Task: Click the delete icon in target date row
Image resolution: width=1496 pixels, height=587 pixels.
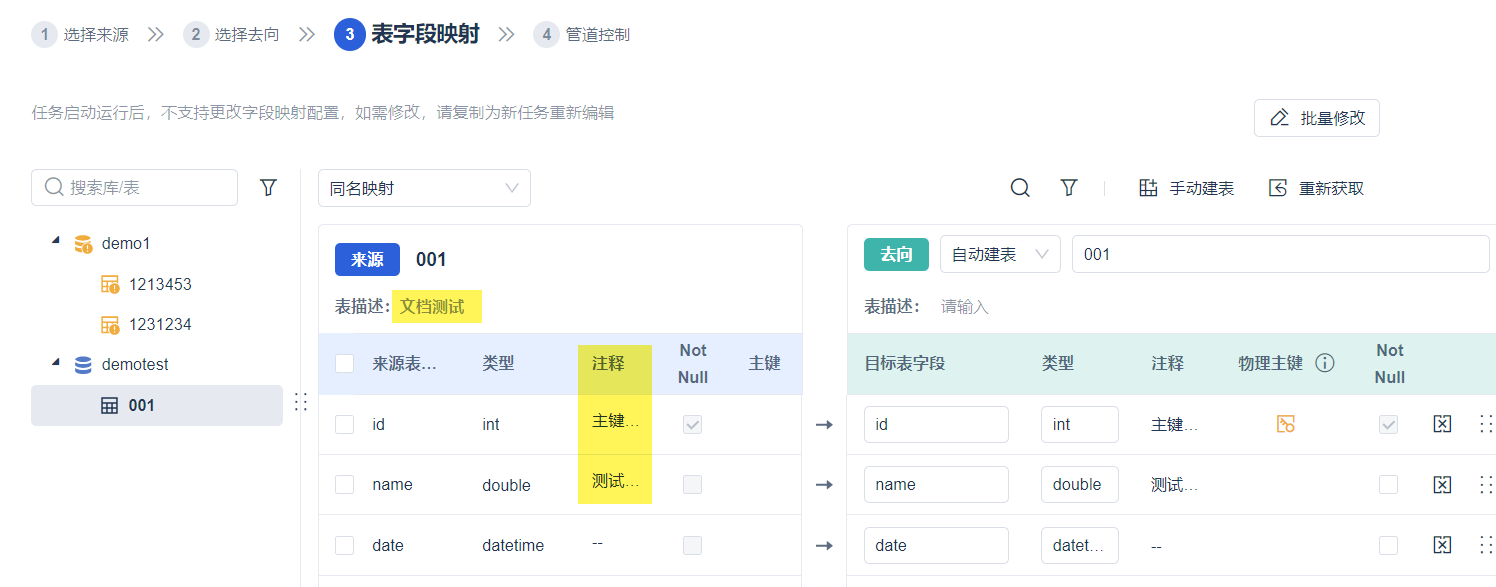Action: click(1442, 545)
